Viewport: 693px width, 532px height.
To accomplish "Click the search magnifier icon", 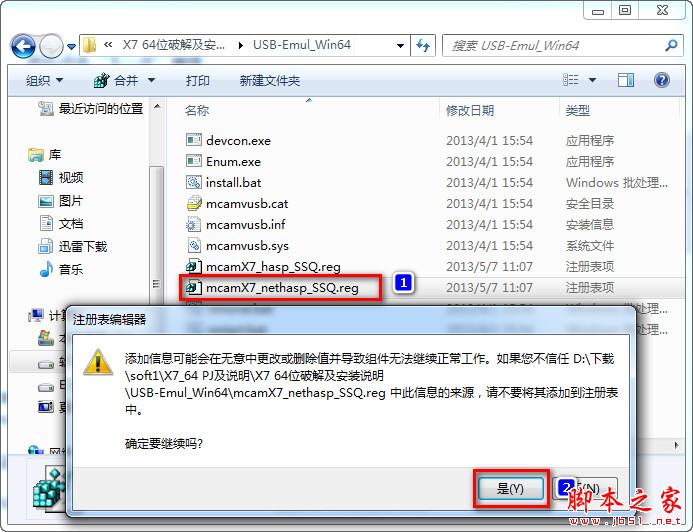I will pos(671,45).
